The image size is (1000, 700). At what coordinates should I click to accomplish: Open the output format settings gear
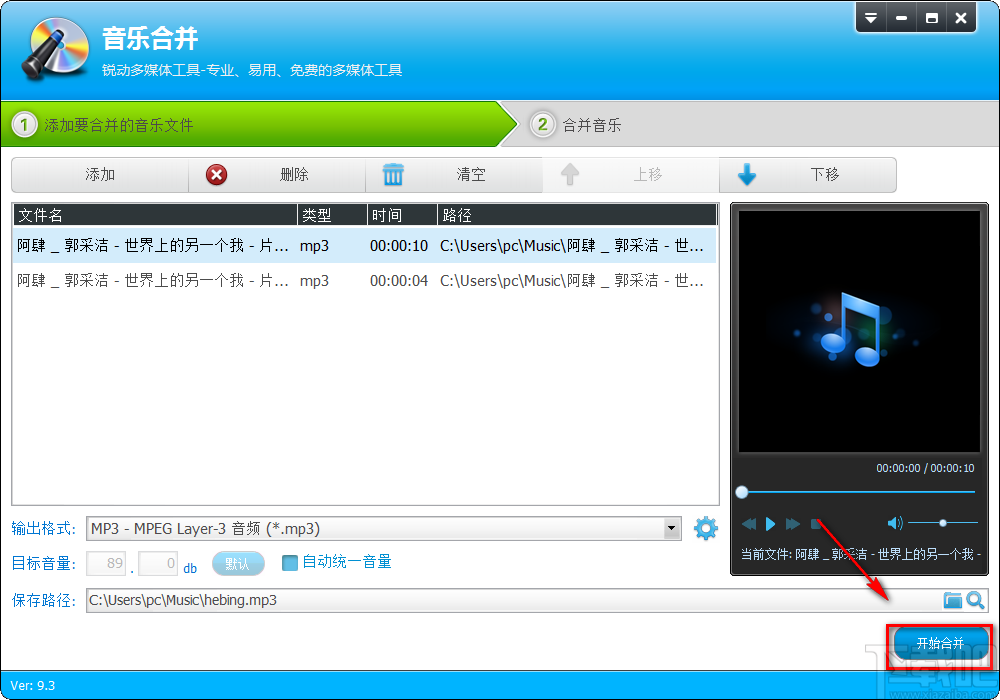[705, 529]
